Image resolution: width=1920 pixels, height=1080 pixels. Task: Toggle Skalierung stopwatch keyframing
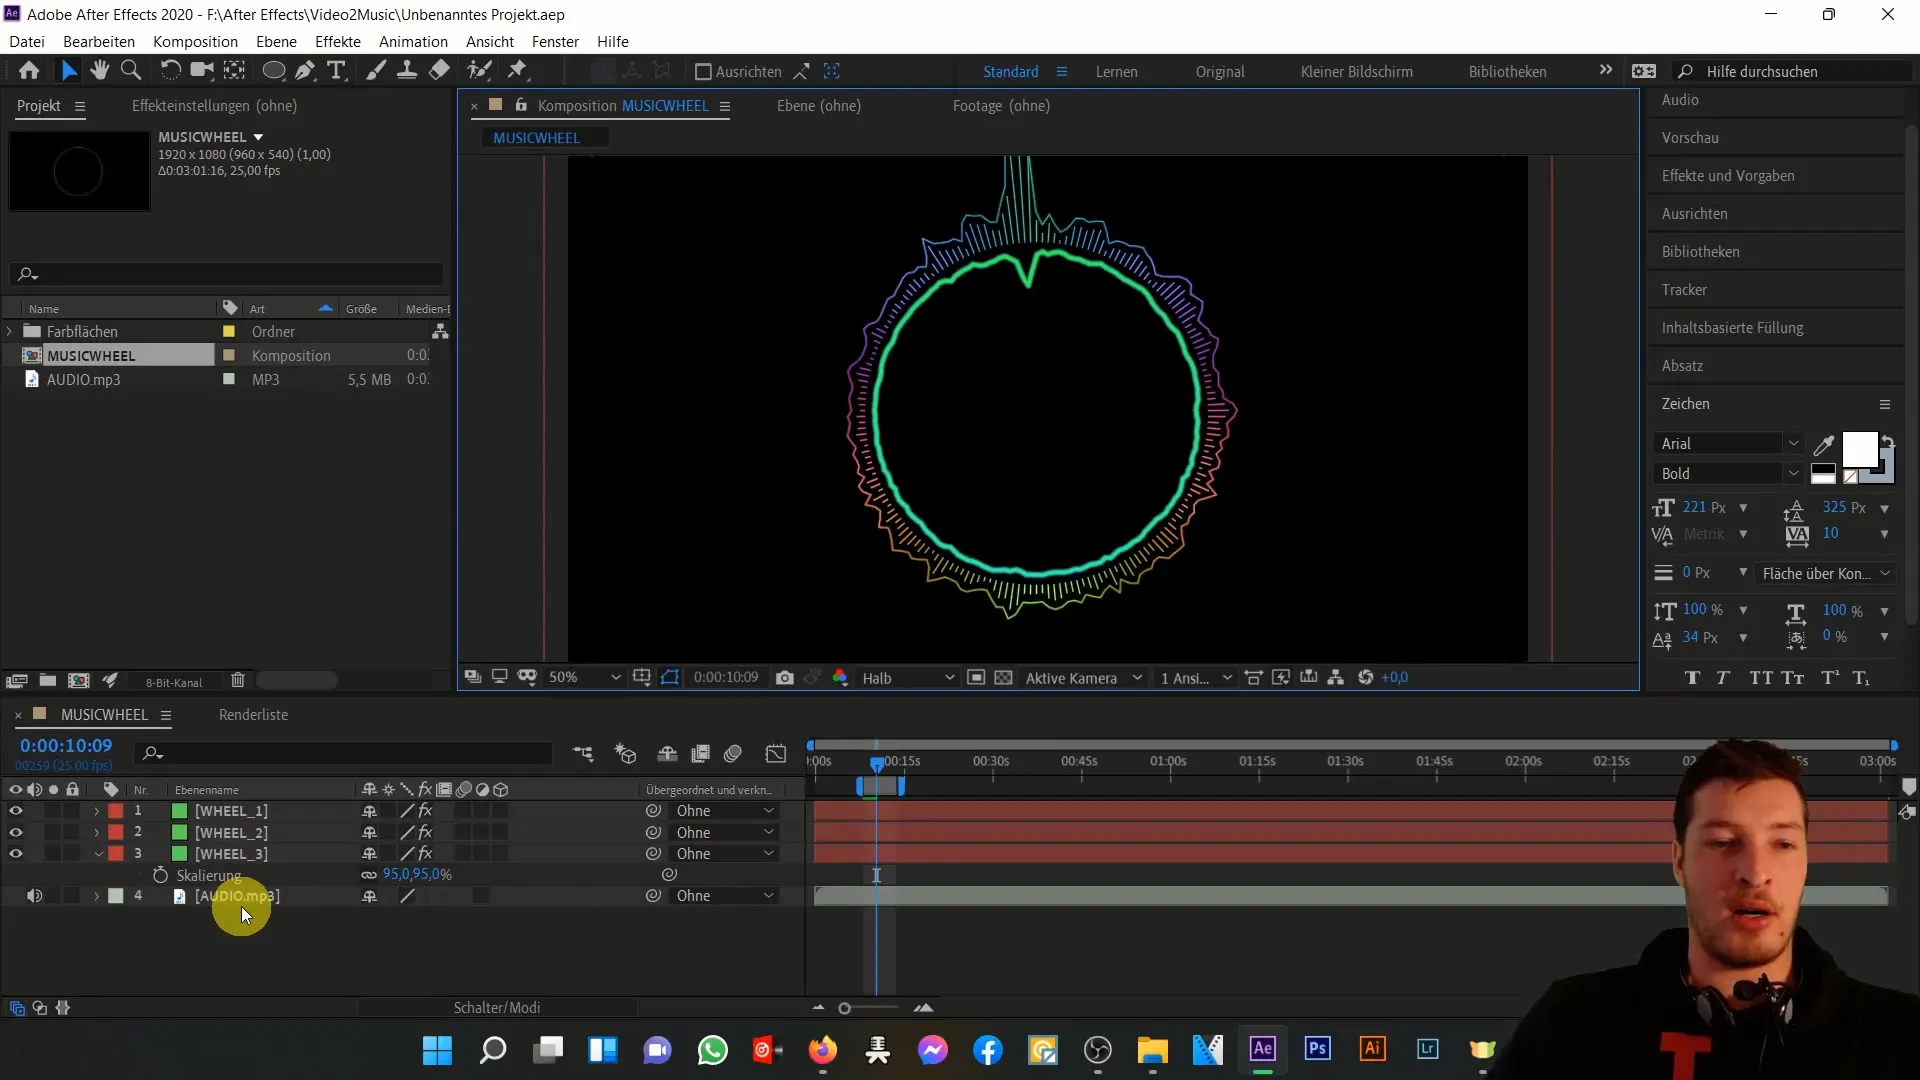[x=160, y=875]
